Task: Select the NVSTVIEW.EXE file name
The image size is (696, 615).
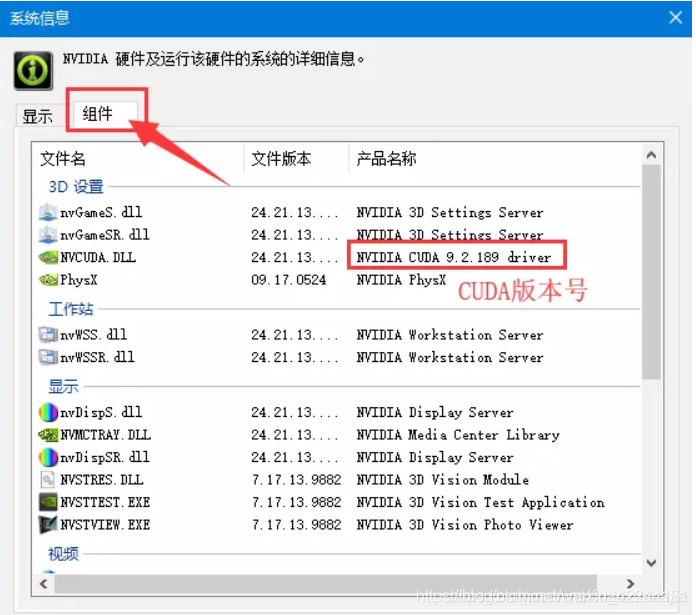Action: (105, 524)
